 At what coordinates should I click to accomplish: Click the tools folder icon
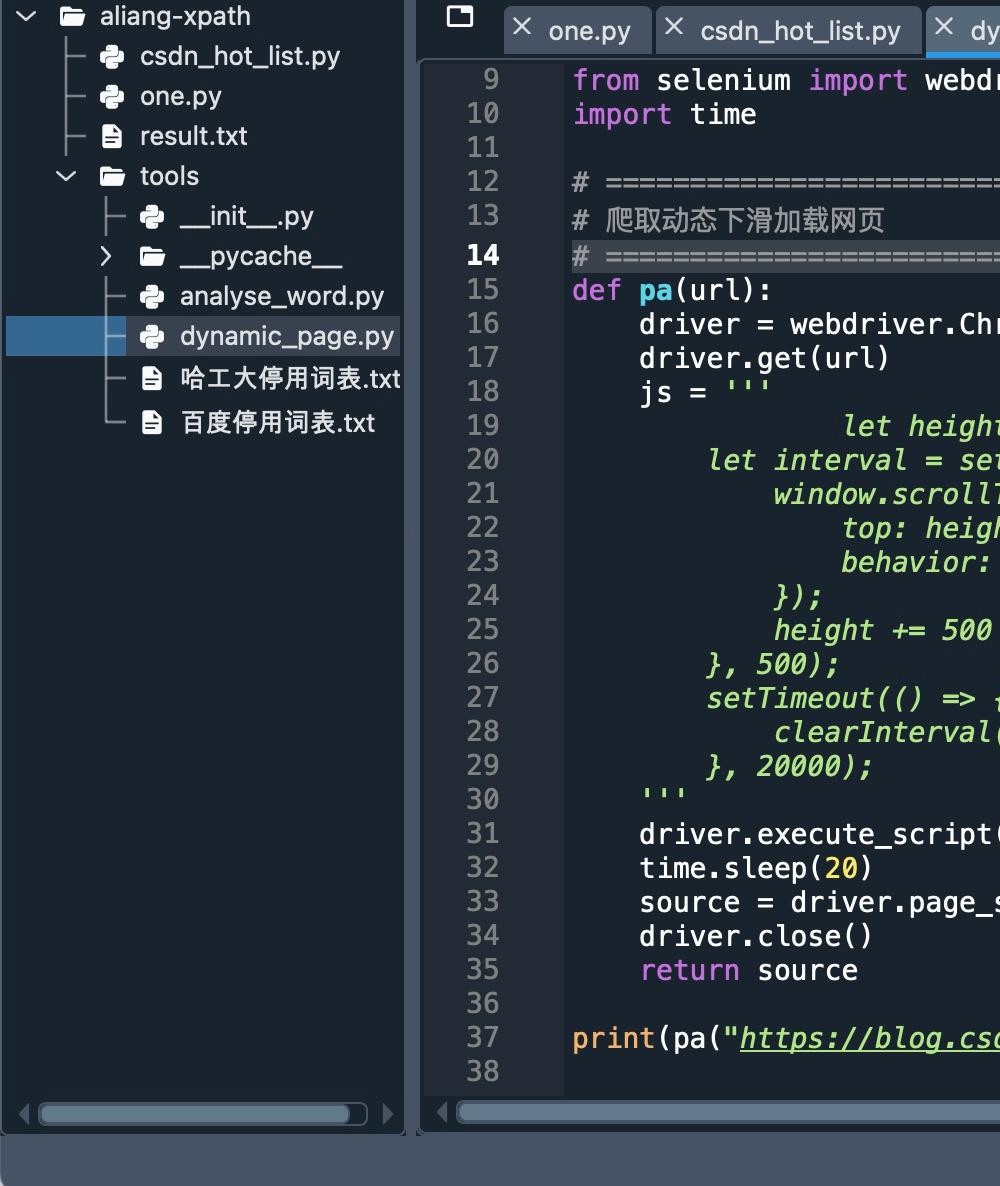[x=112, y=177]
